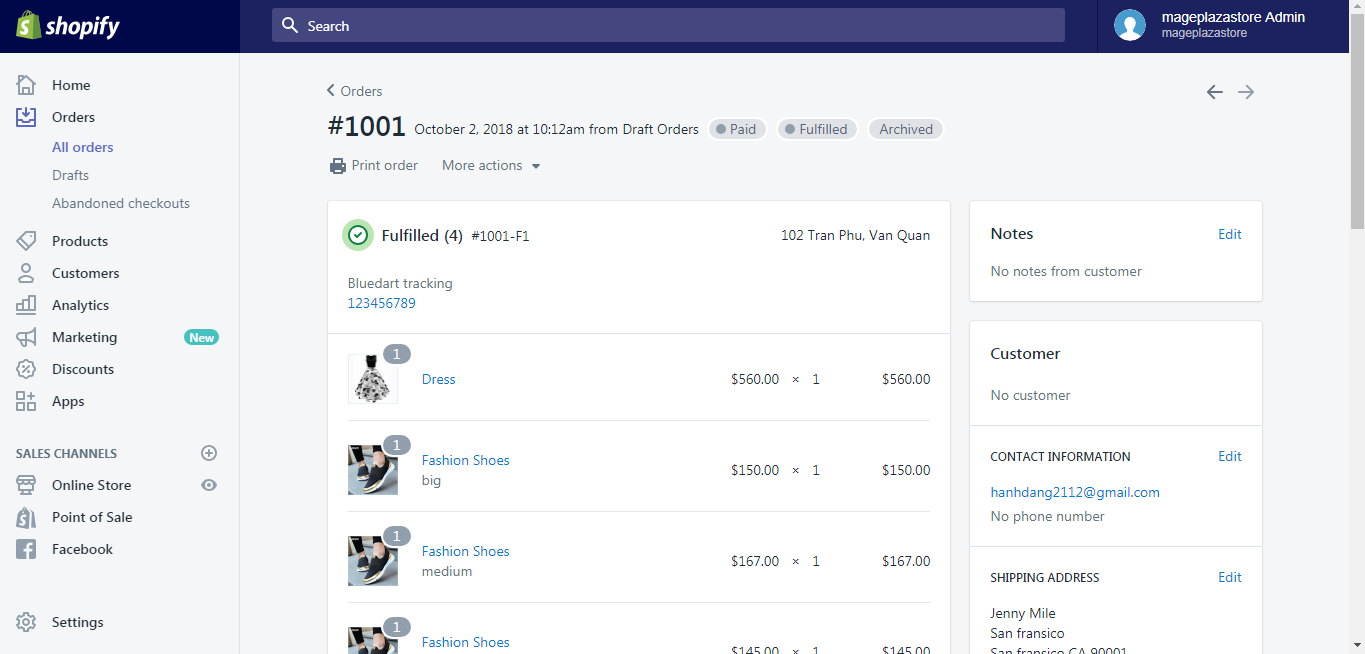Select All orders submenu item

click(83, 147)
